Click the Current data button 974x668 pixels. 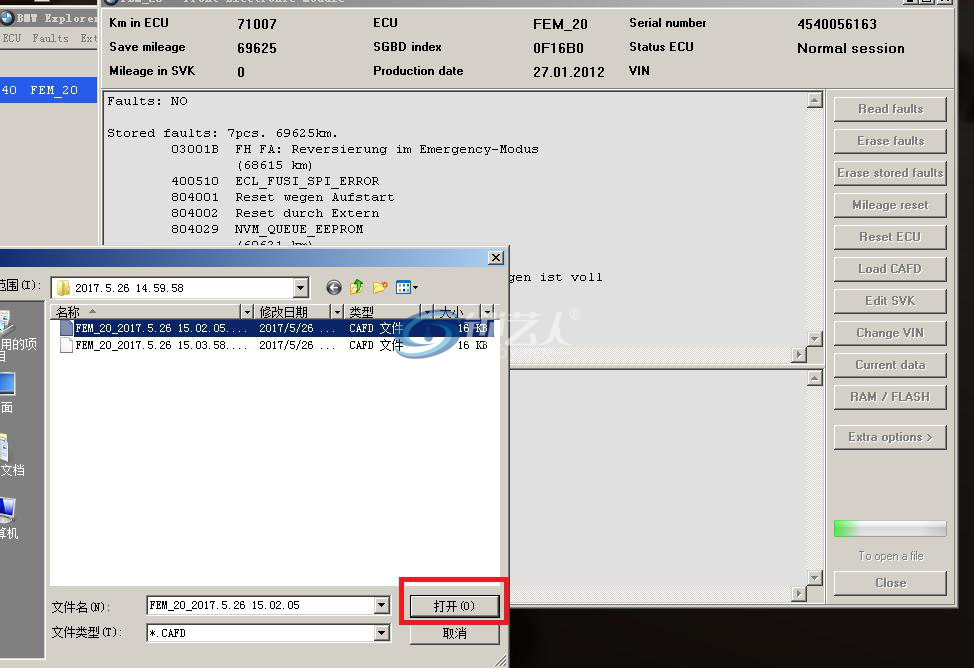890,365
